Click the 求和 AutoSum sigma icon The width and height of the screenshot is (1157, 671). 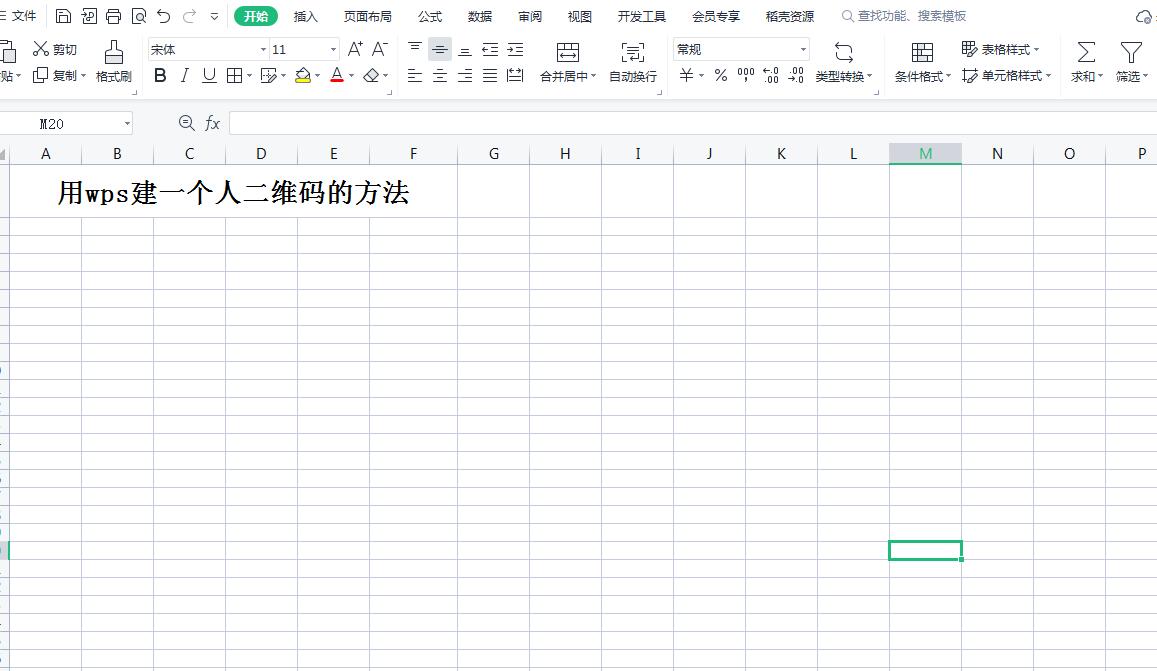(1086, 52)
